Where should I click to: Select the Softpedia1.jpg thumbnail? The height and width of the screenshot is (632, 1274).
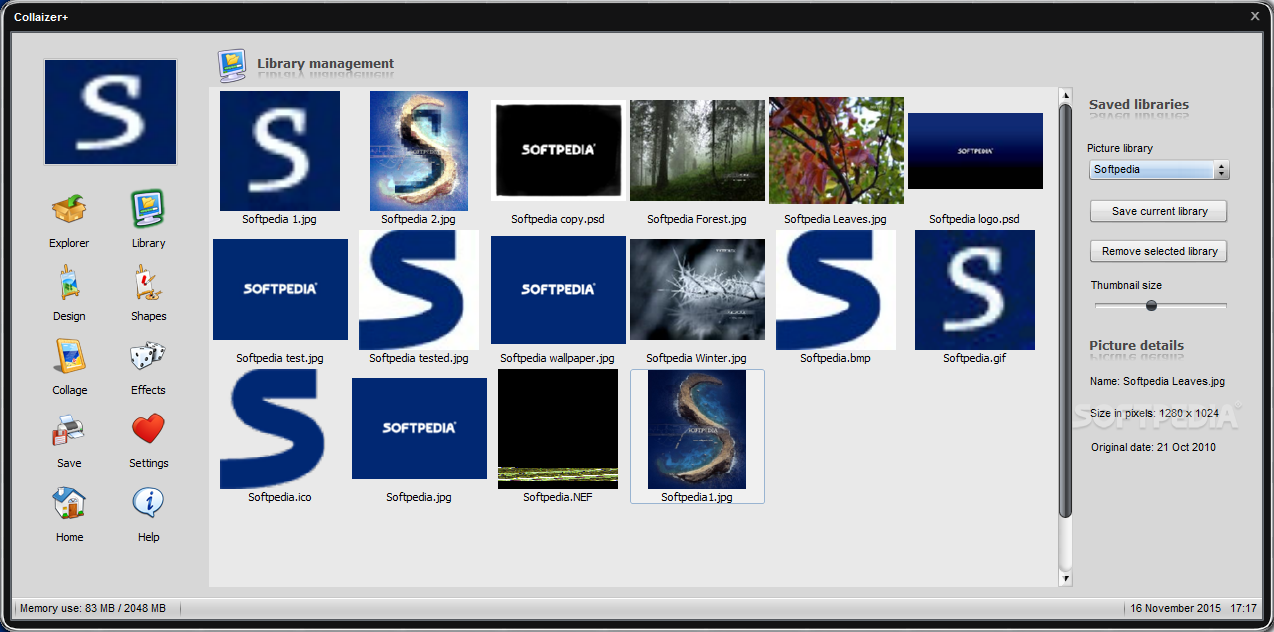point(697,429)
